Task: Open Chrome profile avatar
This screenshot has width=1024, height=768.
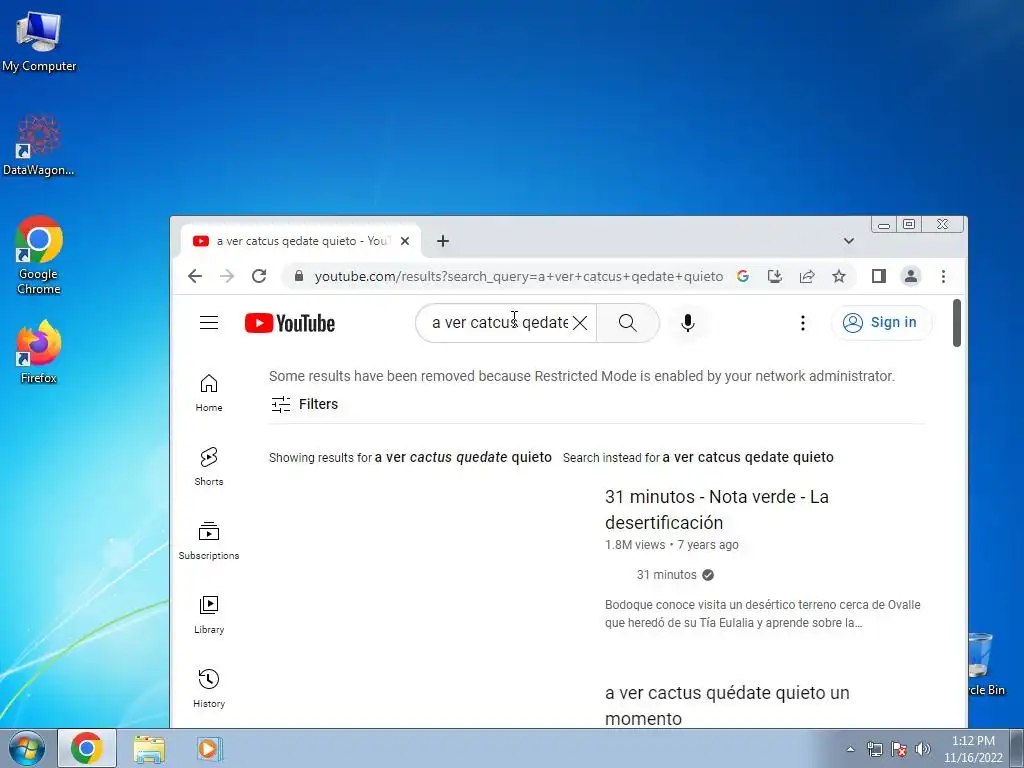Action: coord(911,276)
